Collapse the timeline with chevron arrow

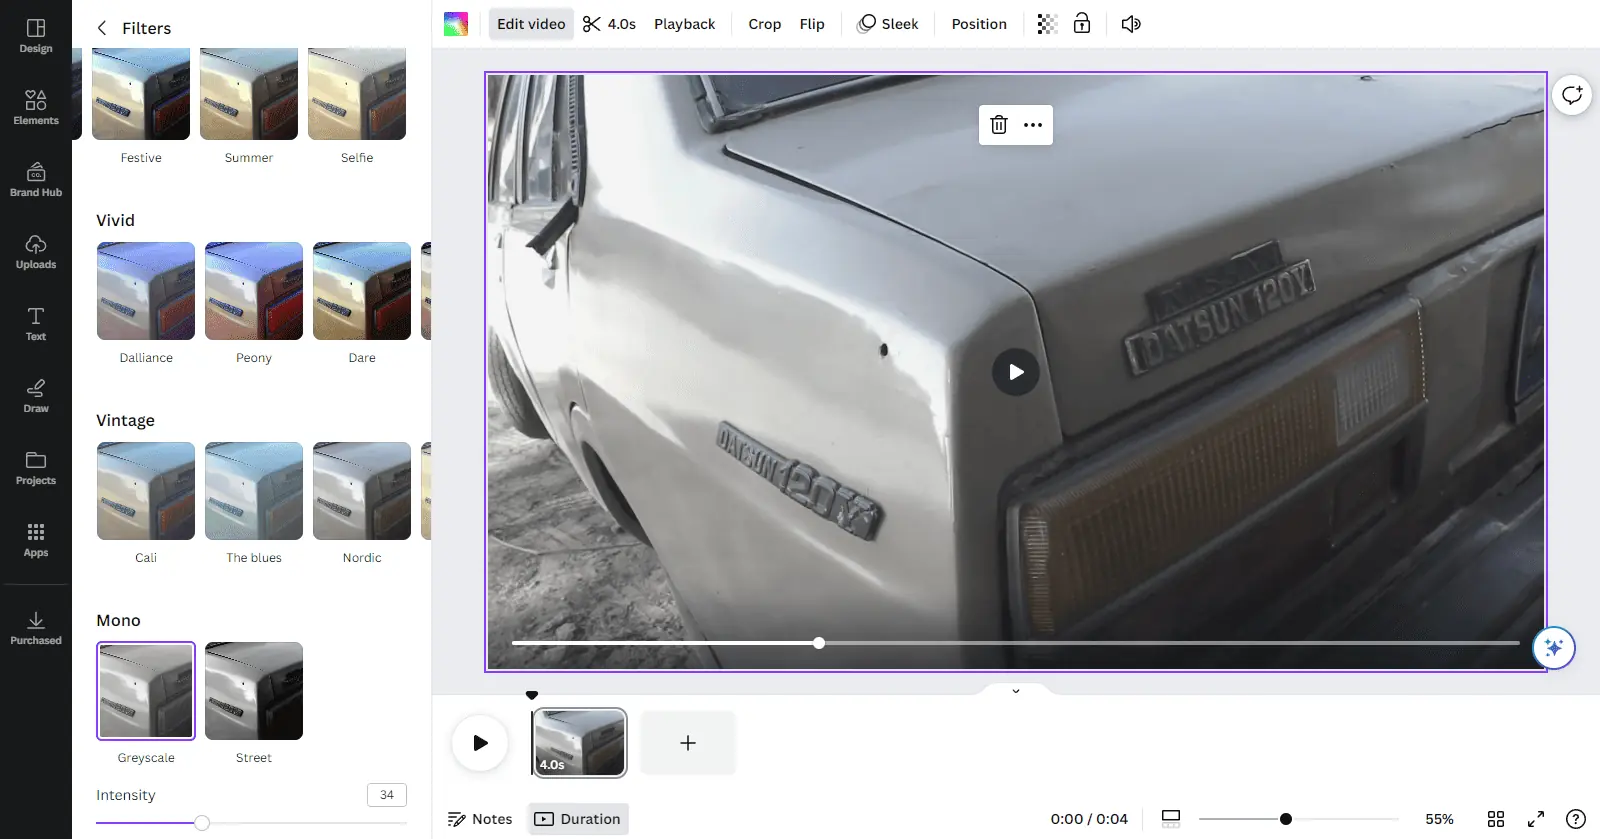coord(1016,691)
